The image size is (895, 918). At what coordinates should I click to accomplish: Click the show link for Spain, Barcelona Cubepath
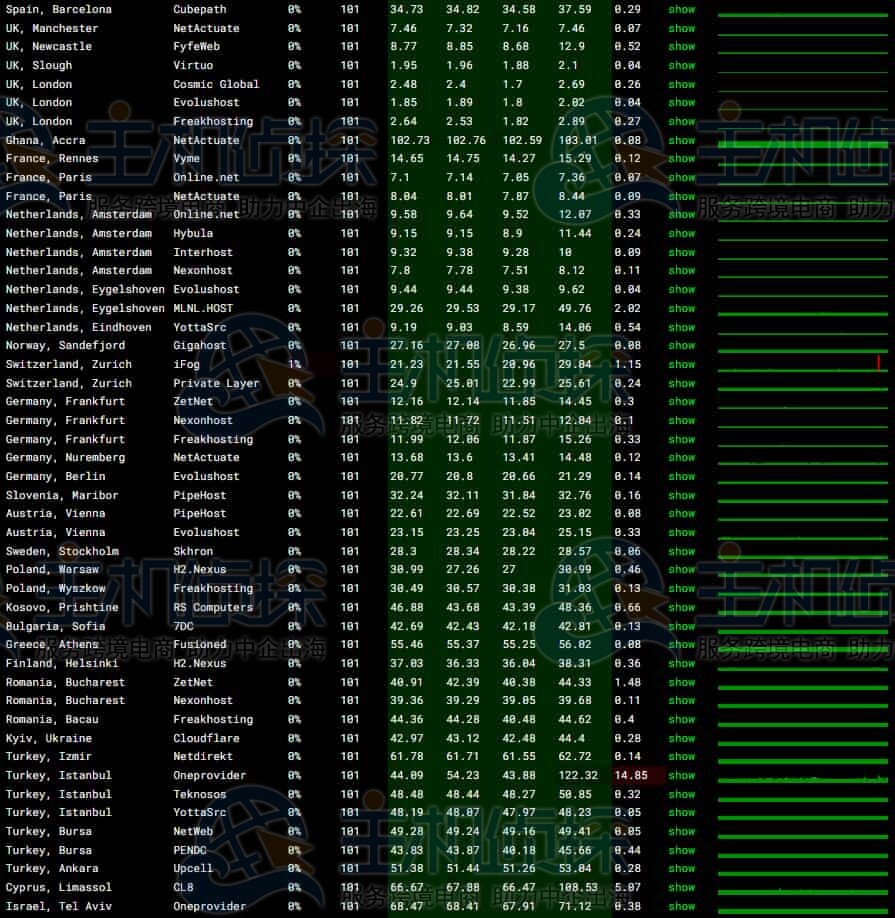(681, 9)
